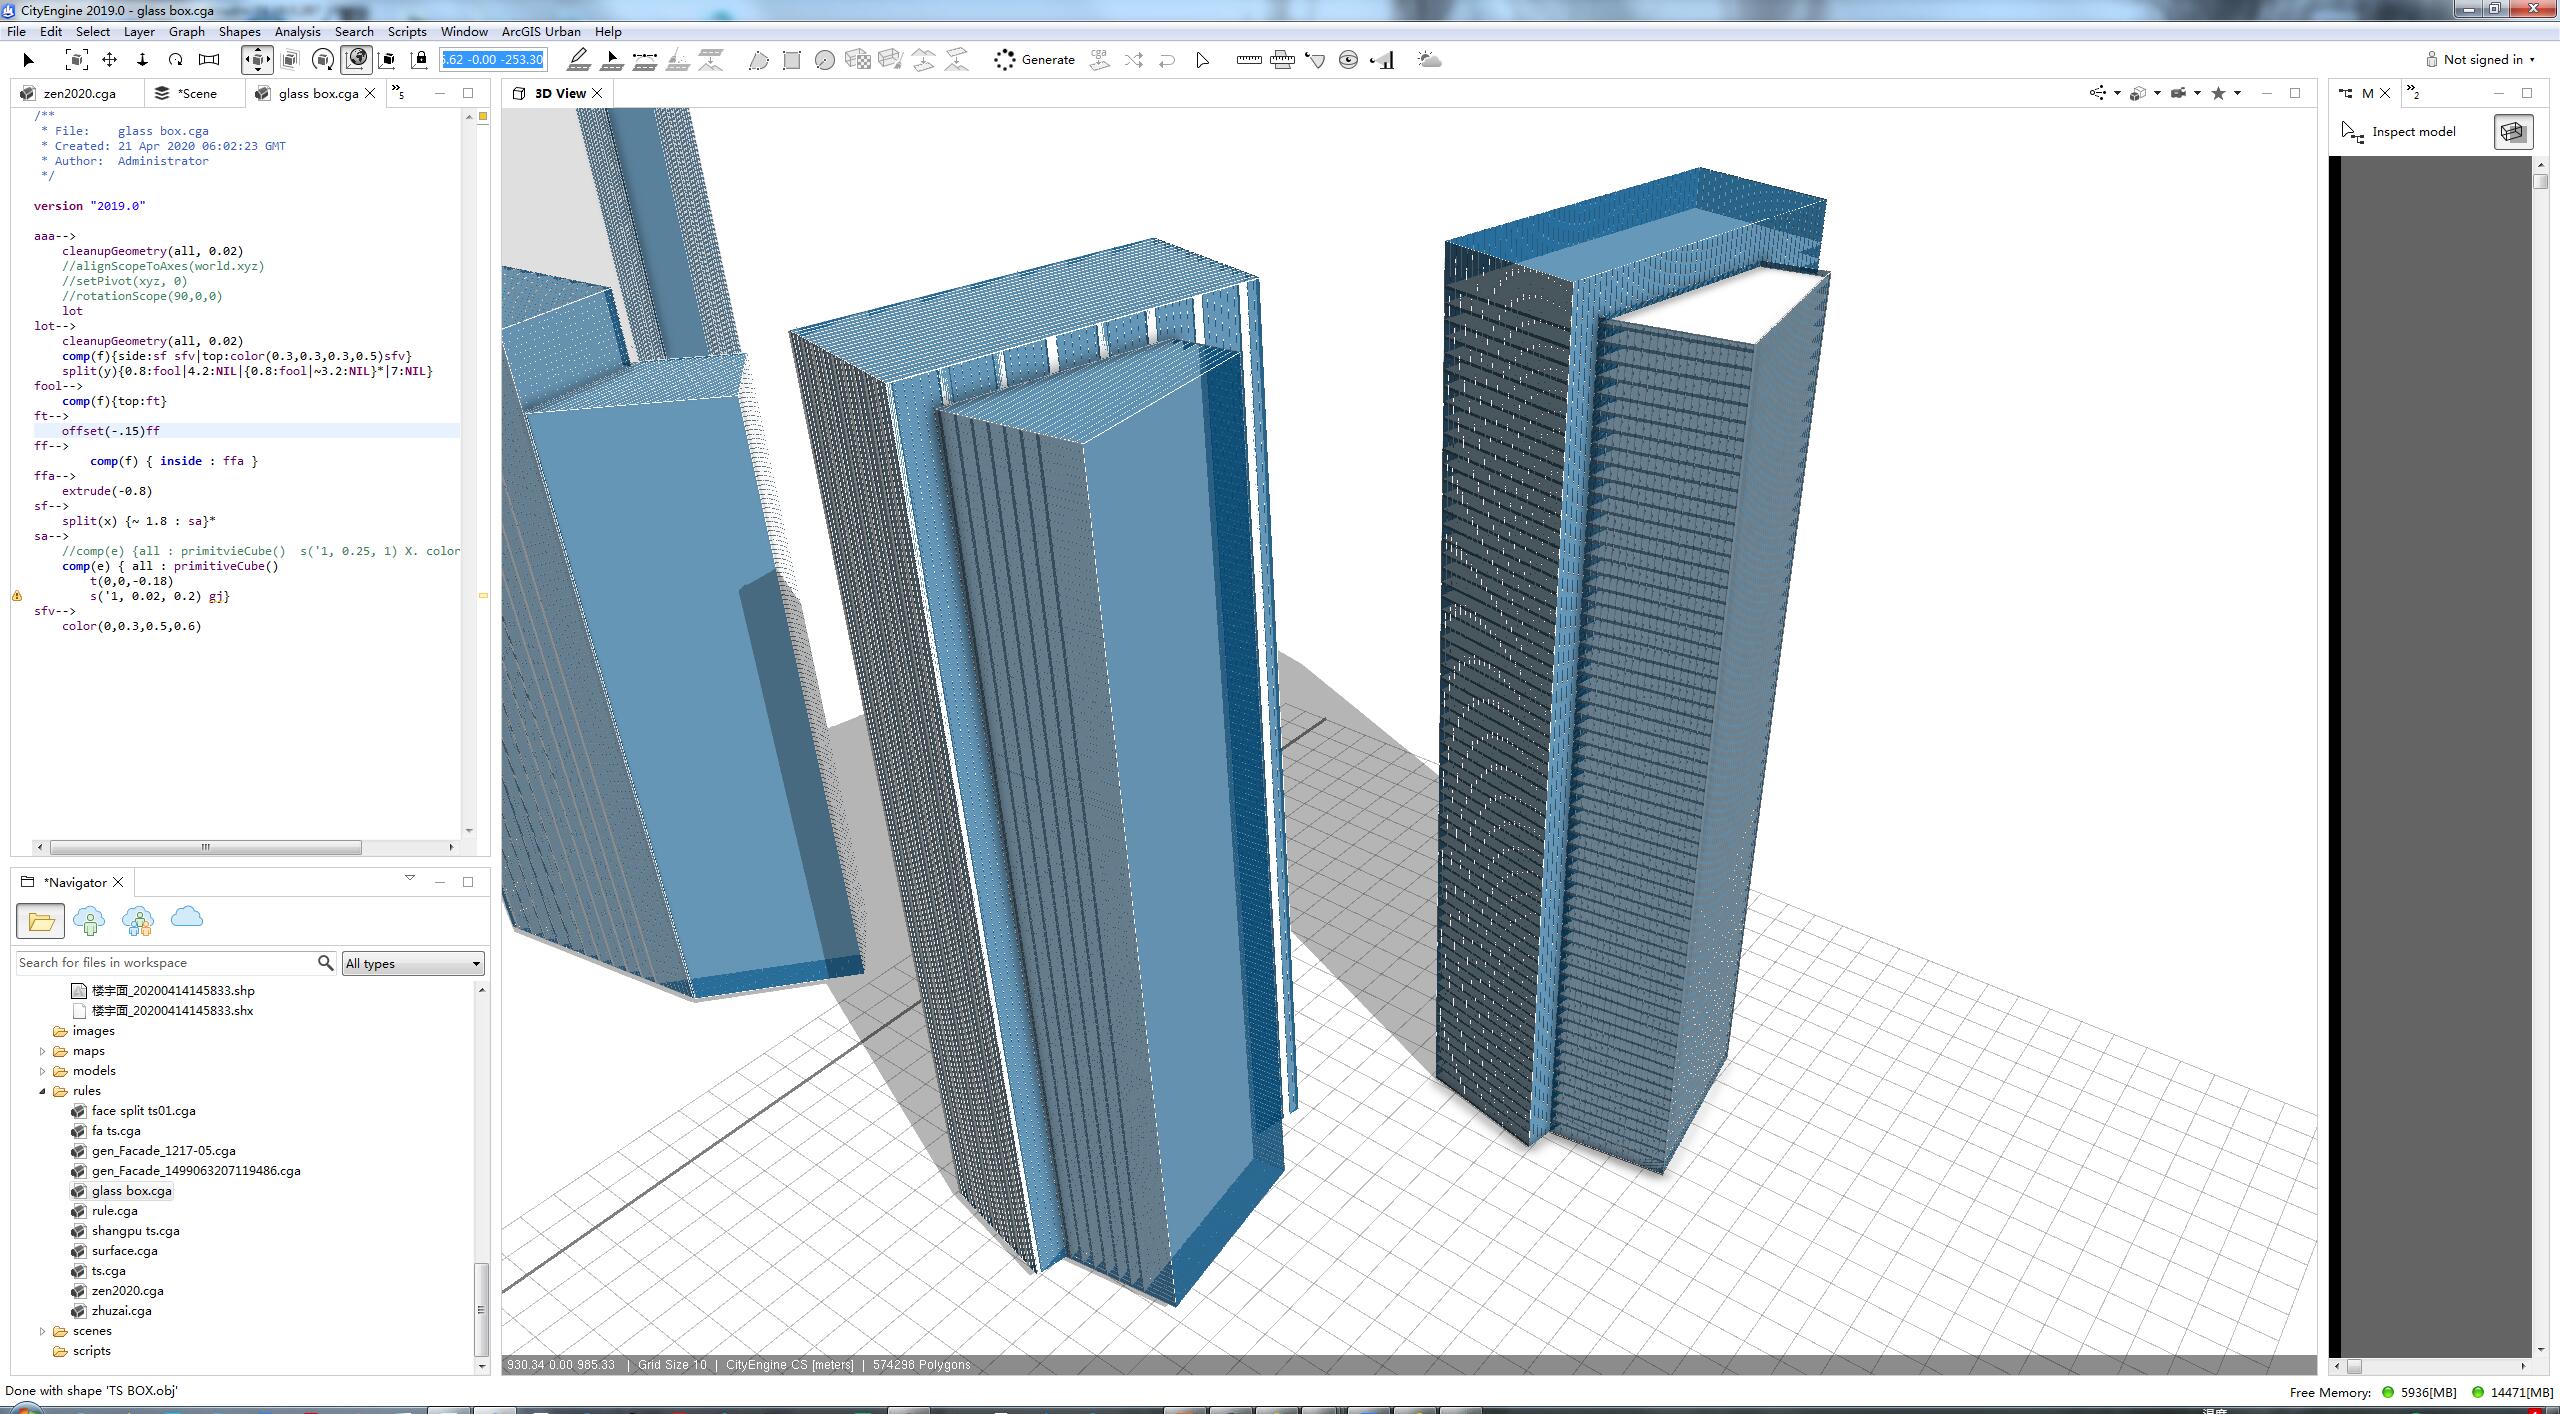Toggle the object-edit mode move-arrows button
This screenshot has height=1414, width=2560.
pyautogui.click(x=257, y=60)
